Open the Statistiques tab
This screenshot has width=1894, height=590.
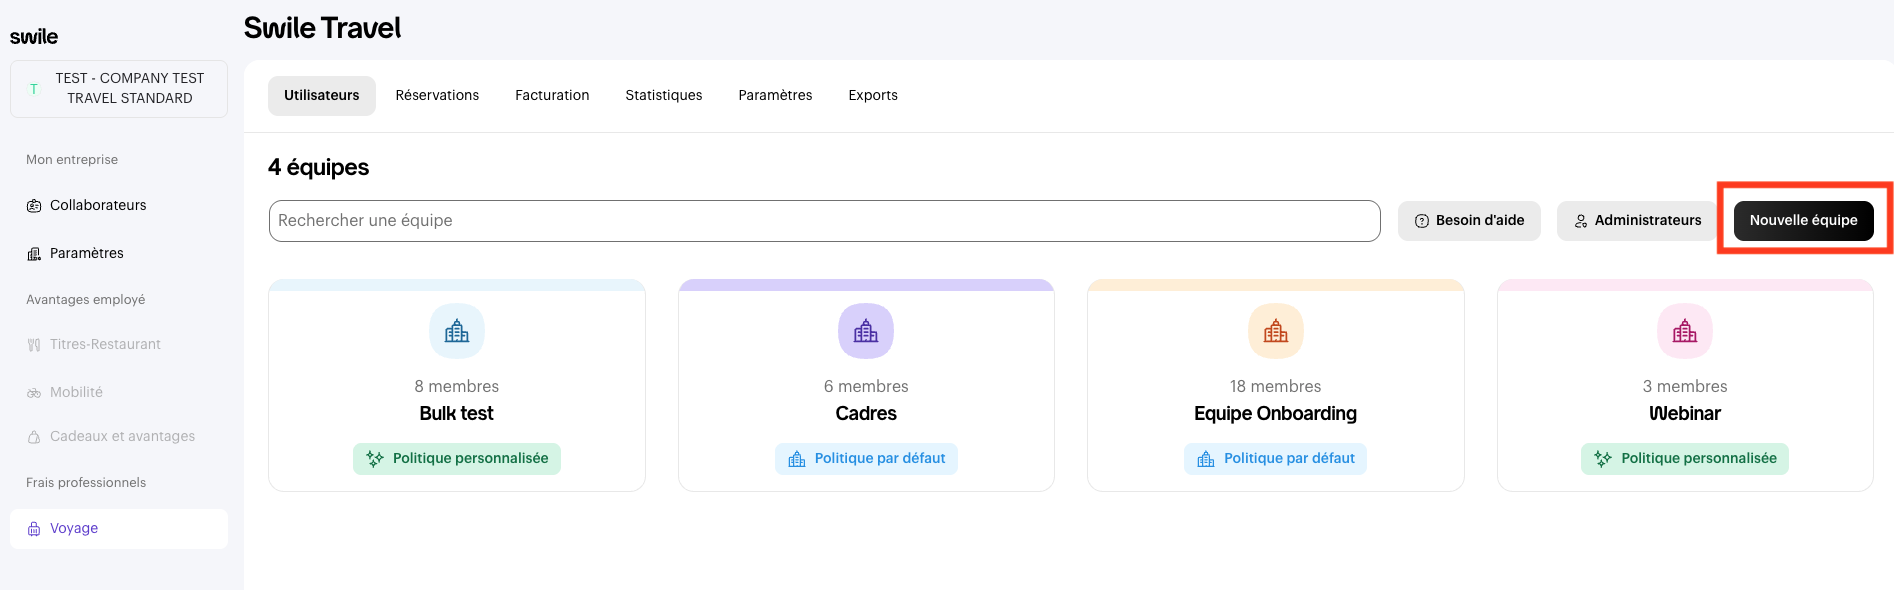coord(664,95)
